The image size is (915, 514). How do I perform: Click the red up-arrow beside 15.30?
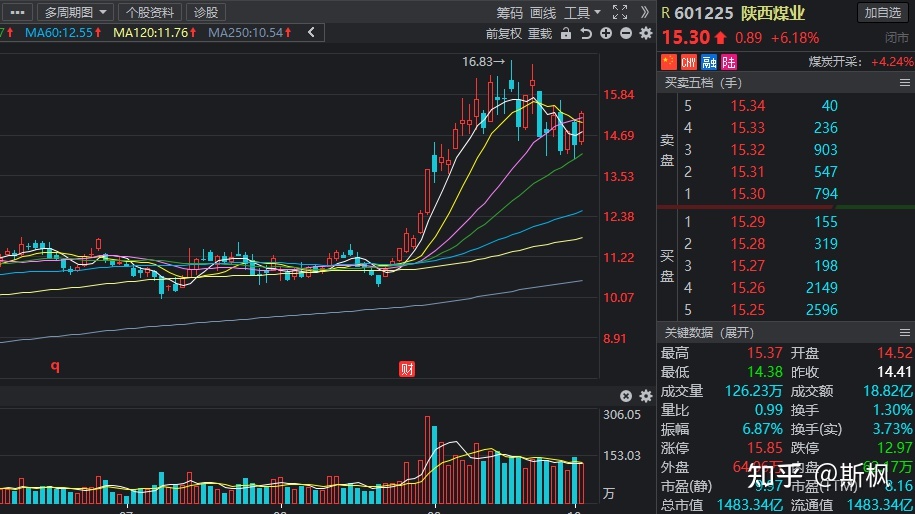tap(720, 38)
